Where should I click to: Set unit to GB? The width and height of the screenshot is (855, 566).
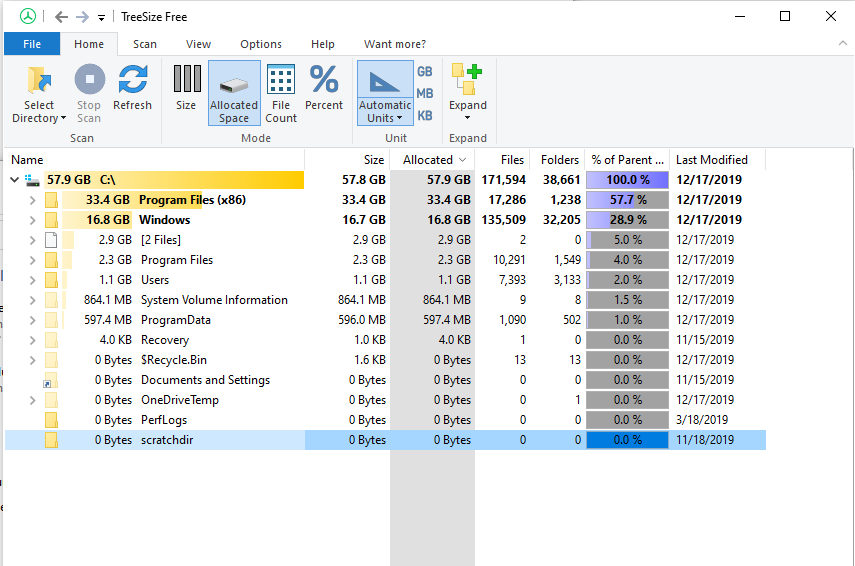tap(425, 72)
